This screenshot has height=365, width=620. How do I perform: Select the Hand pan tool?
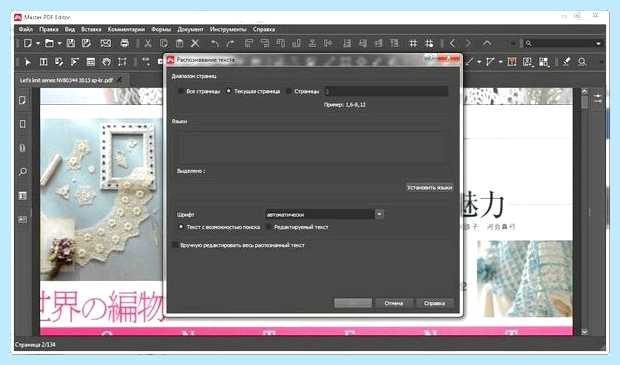(x=106, y=62)
